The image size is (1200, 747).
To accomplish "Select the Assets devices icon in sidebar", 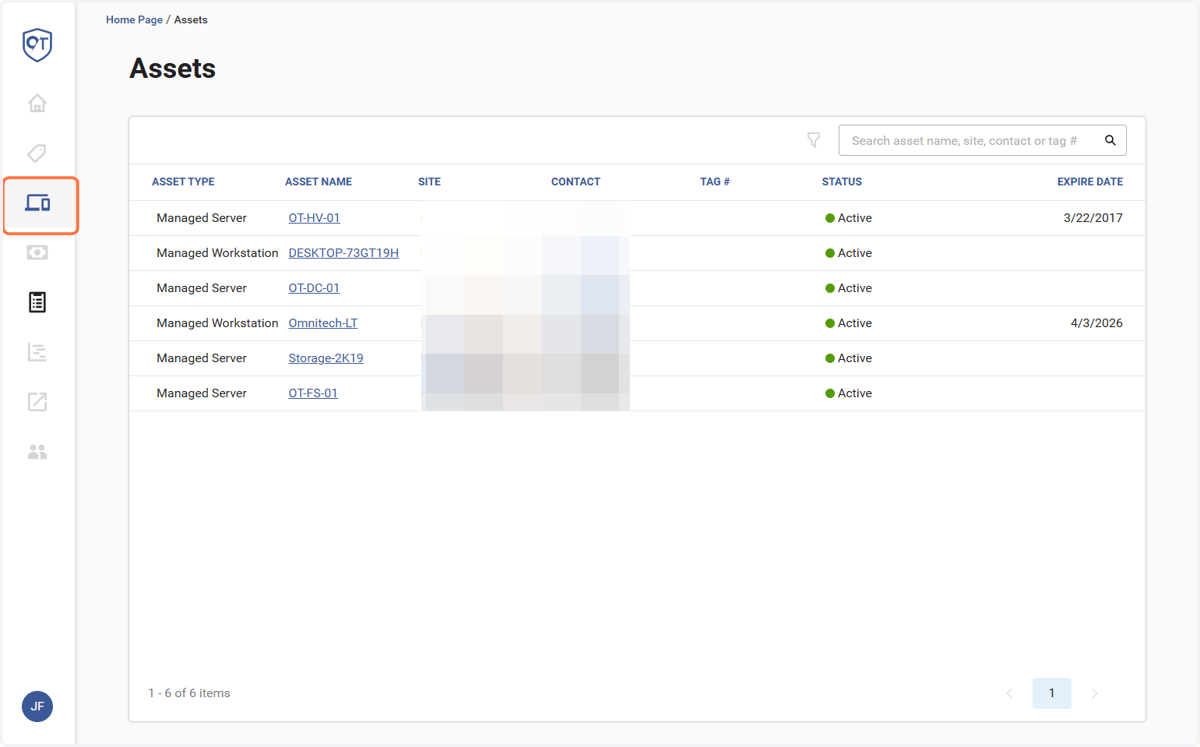I will (x=38, y=204).
